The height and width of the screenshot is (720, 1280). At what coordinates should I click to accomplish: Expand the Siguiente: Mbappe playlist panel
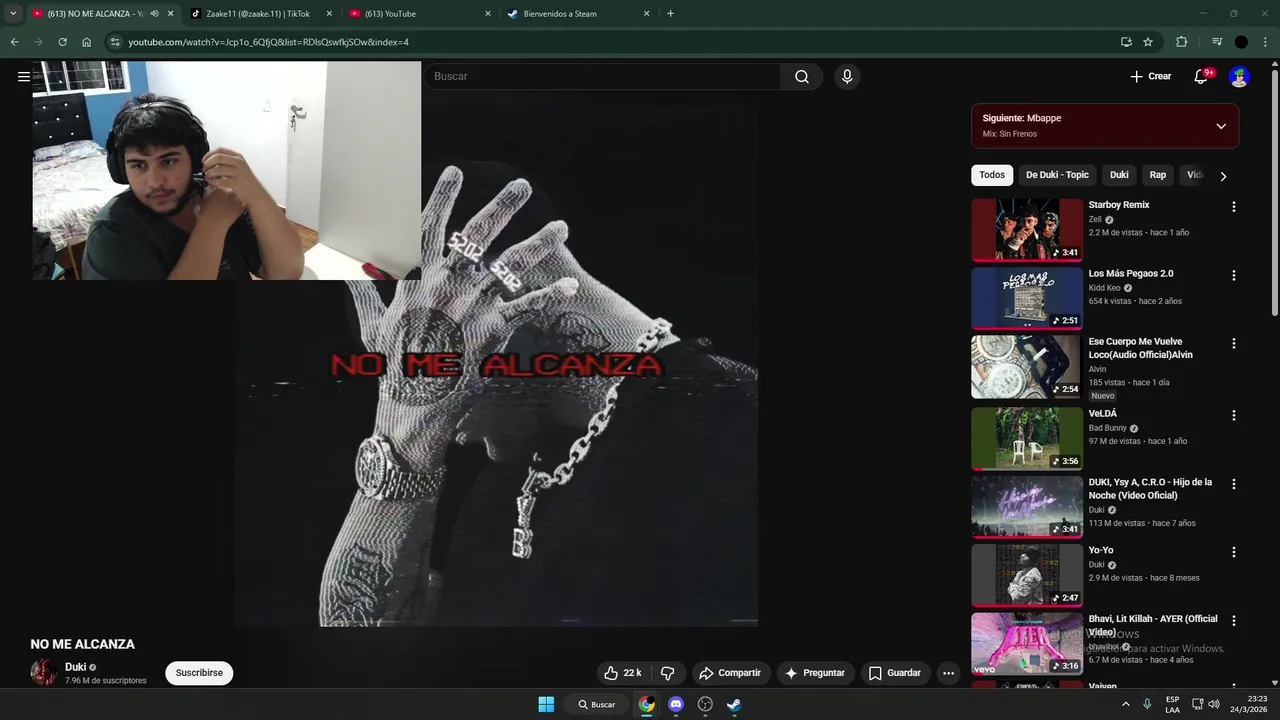coord(1221,126)
